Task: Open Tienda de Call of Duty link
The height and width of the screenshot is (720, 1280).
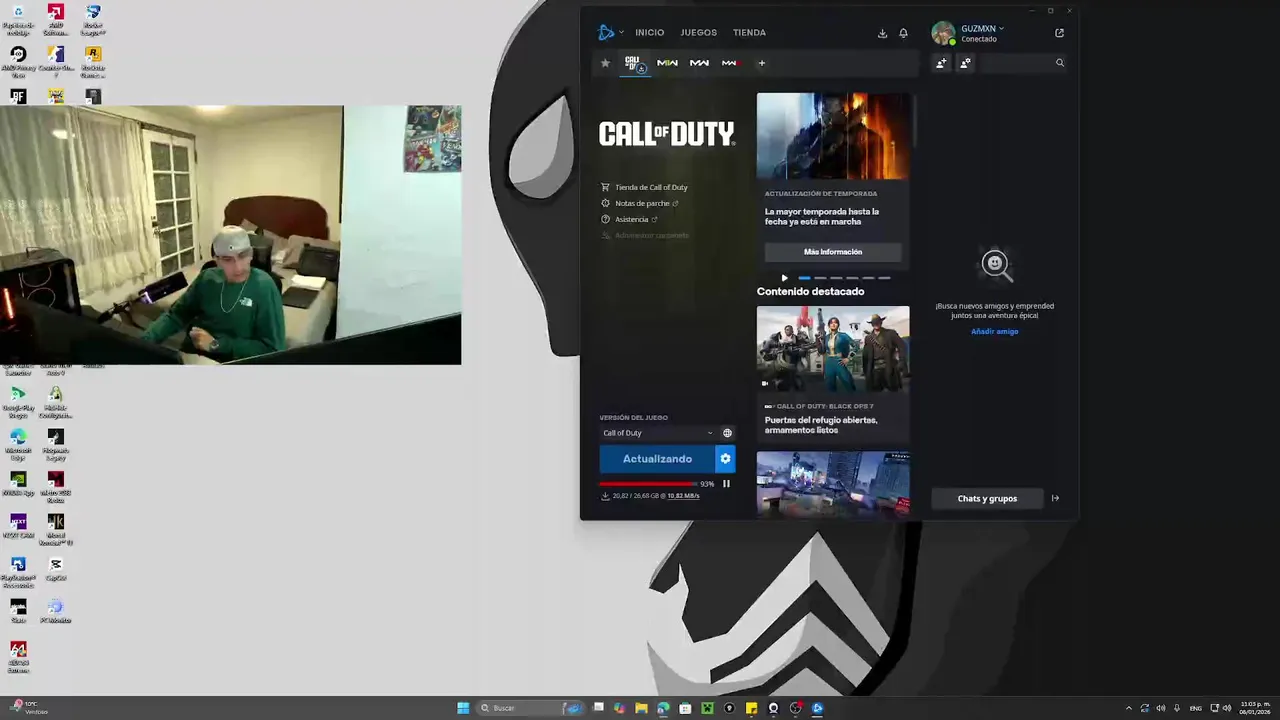Action: [x=644, y=187]
